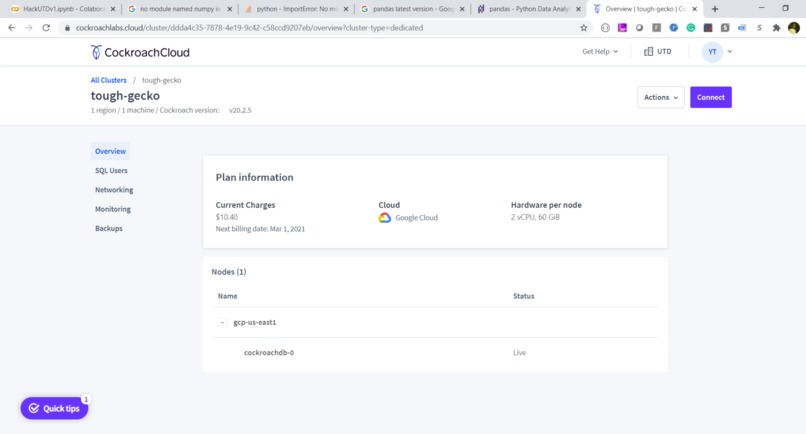Click the CockroachCloud logo
The width and height of the screenshot is (806, 434).
pyautogui.click(x=140, y=52)
